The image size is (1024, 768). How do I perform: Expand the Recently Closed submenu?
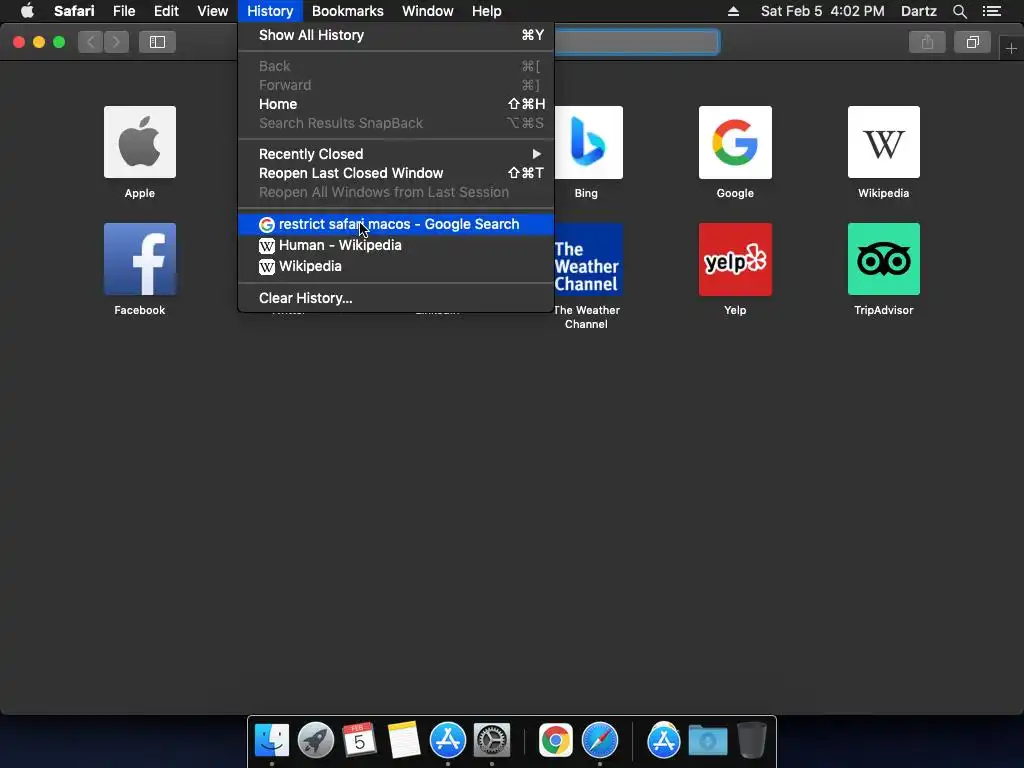(x=396, y=154)
